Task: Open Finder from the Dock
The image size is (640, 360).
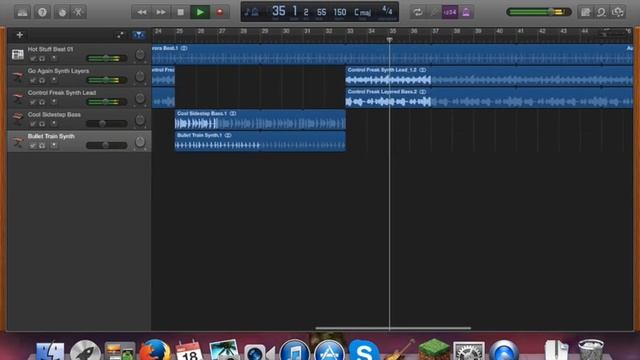Action: (x=50, y=351)
